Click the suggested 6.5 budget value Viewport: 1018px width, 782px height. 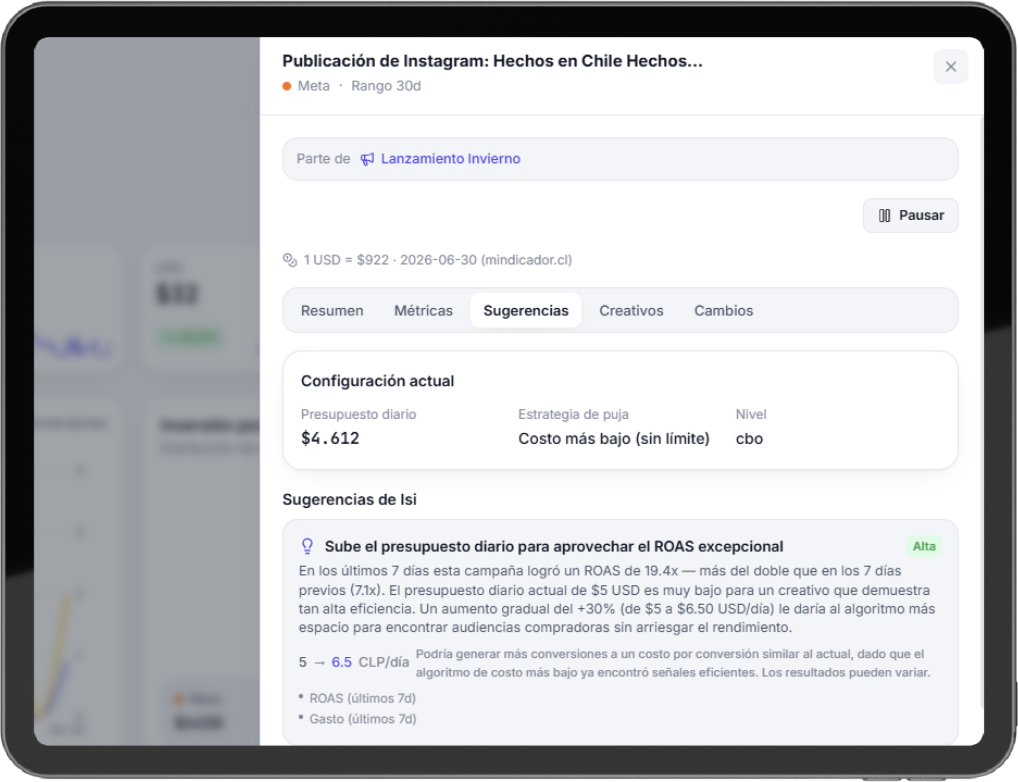[341, 662]
